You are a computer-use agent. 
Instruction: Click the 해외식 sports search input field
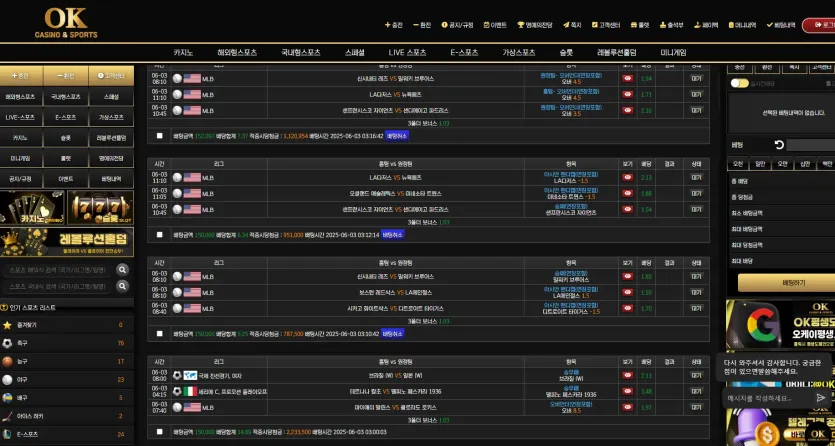click(58, 270)
